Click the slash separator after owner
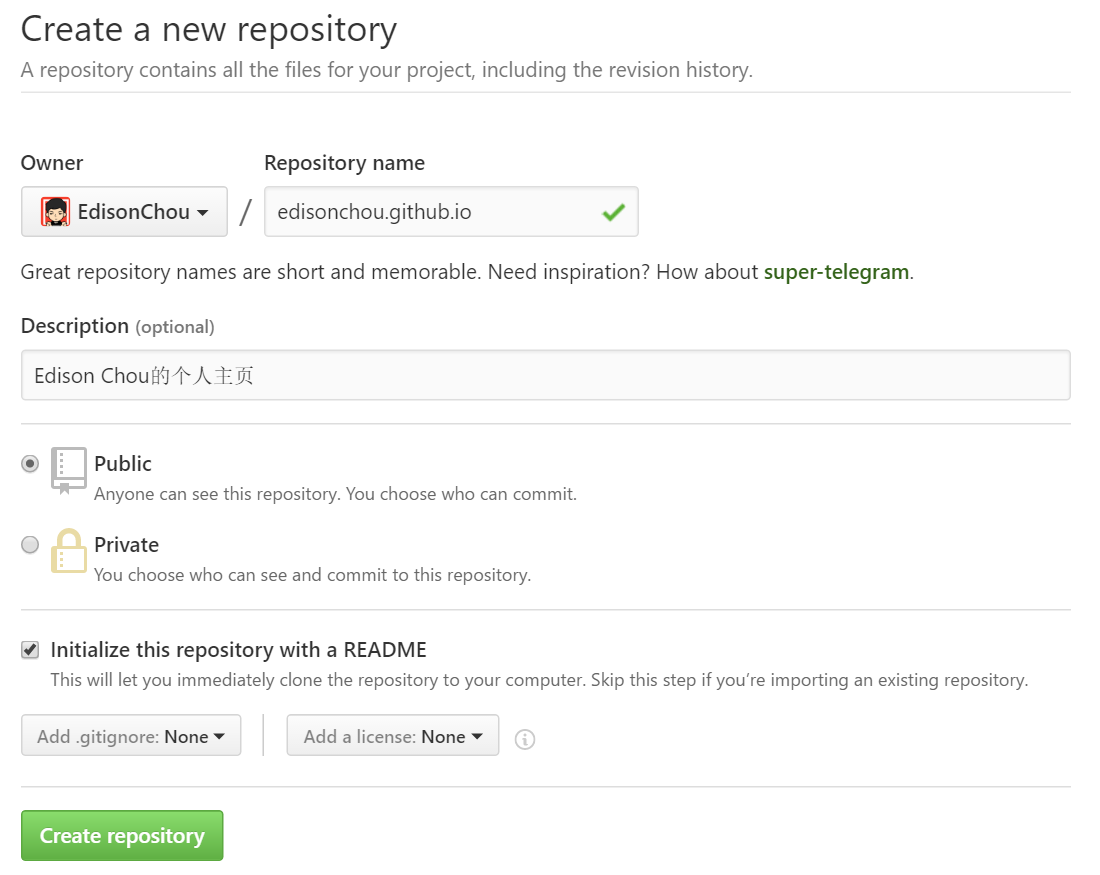 pyautogui.click(x=246, y=212)
